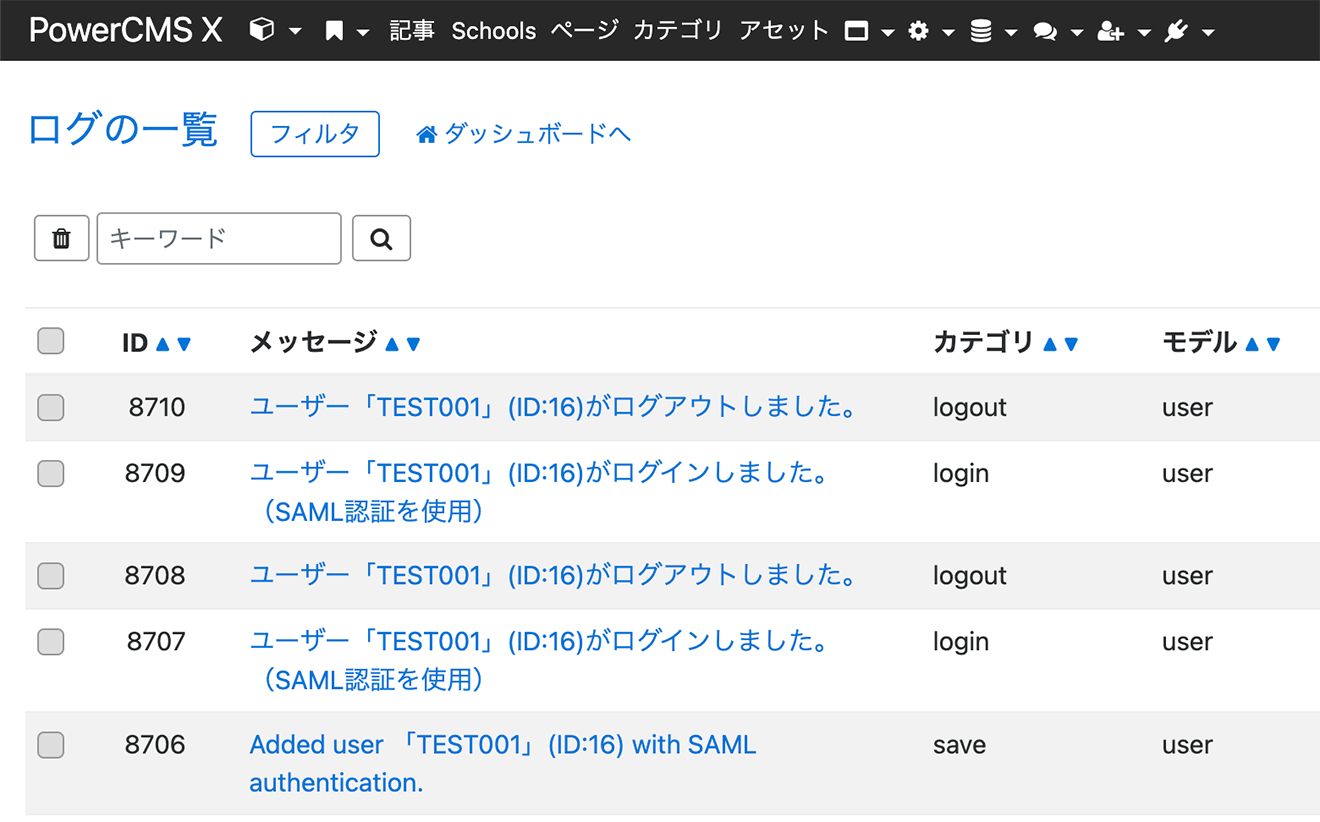Toggle the select-all checkbox in header
The image size is (1320, 822).
tap(51, 342)
